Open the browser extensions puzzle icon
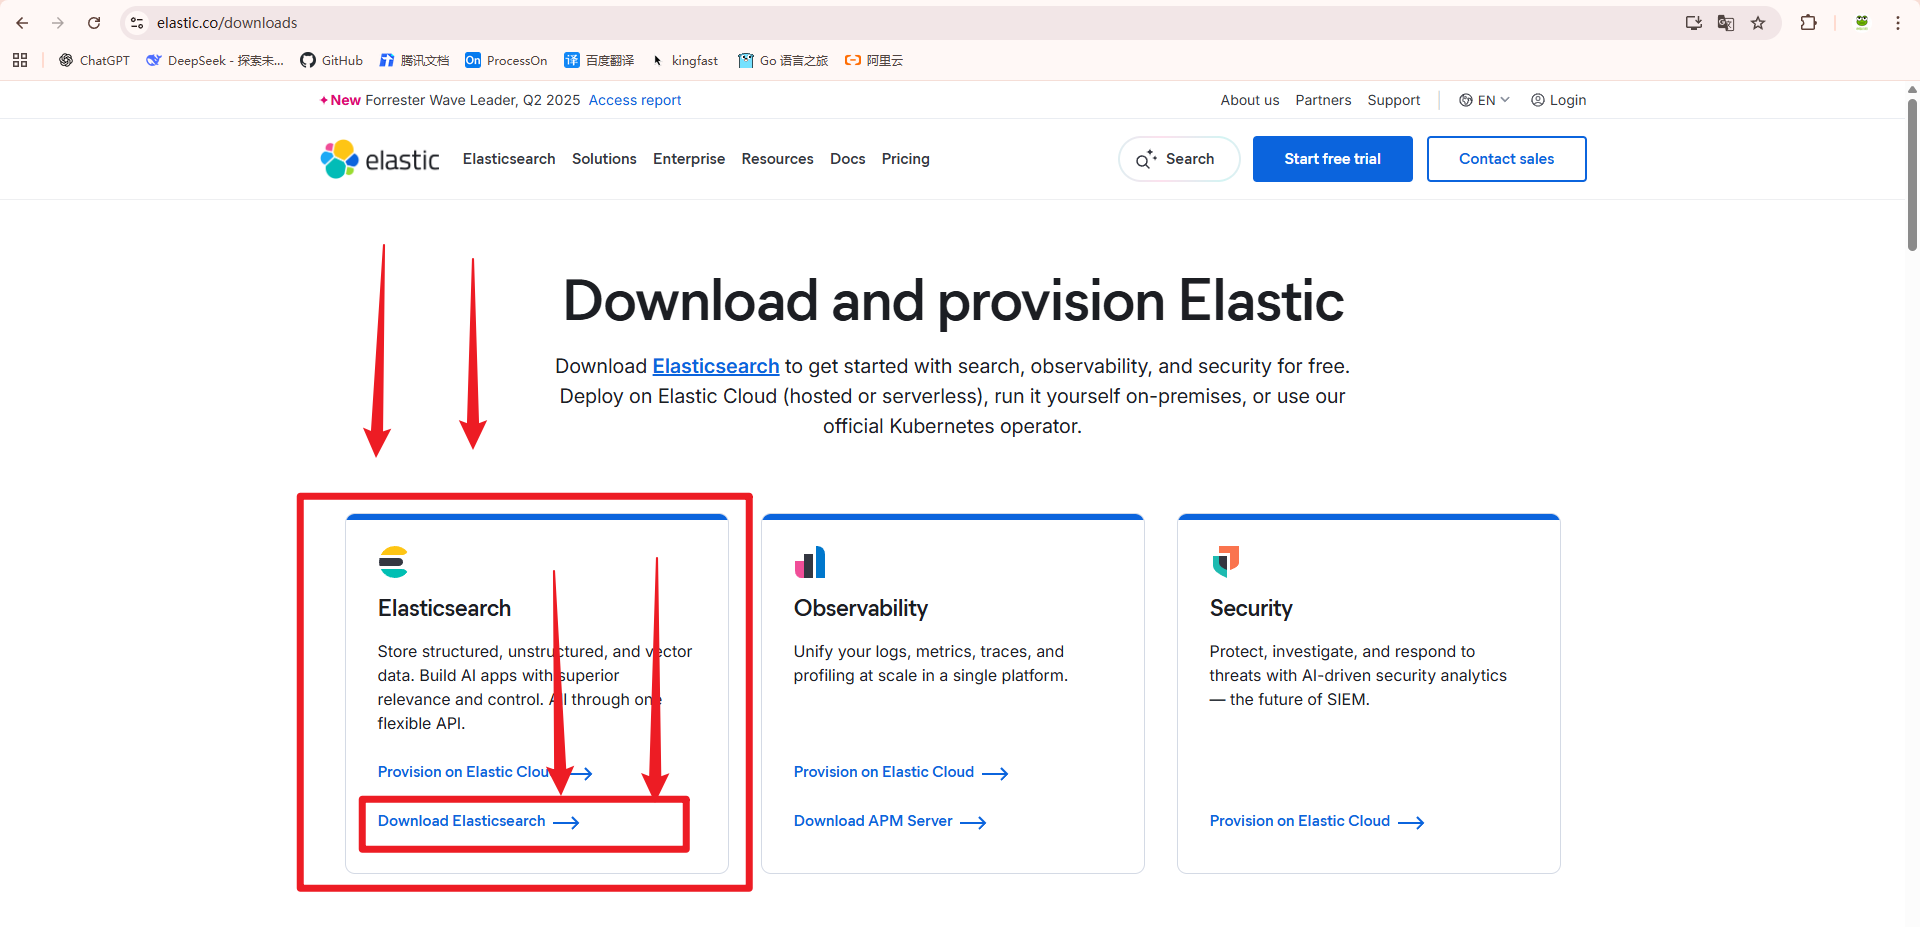Viewport: 1920px width, 927px height. pos(1808,23)
